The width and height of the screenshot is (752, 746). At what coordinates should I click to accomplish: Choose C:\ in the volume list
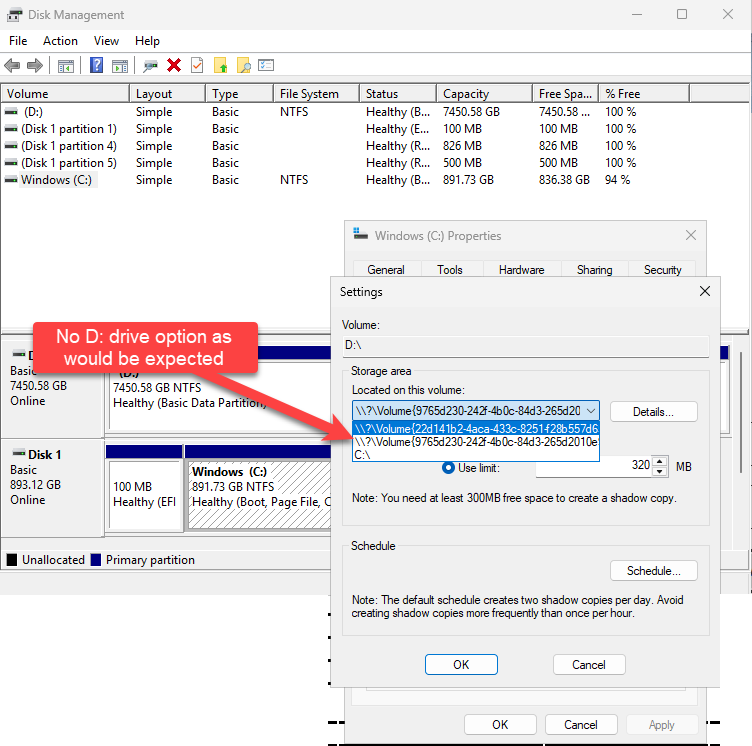coord(476,454)
